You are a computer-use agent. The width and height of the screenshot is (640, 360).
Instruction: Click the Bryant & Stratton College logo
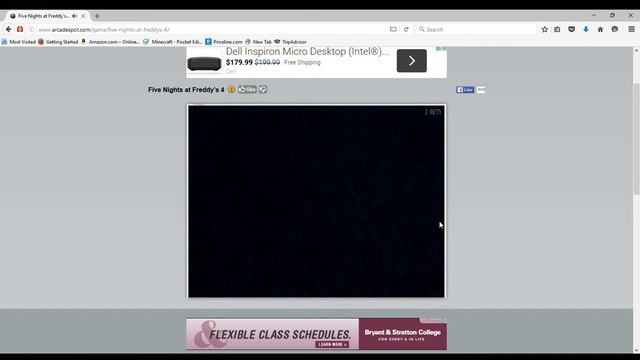[402, 334]
